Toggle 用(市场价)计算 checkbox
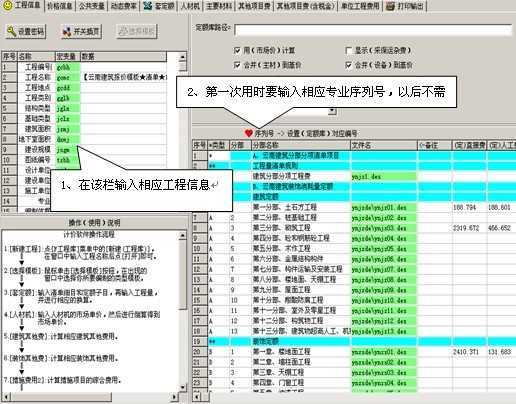Viewport: 516px width, 404px height. (x=237, y=50)
